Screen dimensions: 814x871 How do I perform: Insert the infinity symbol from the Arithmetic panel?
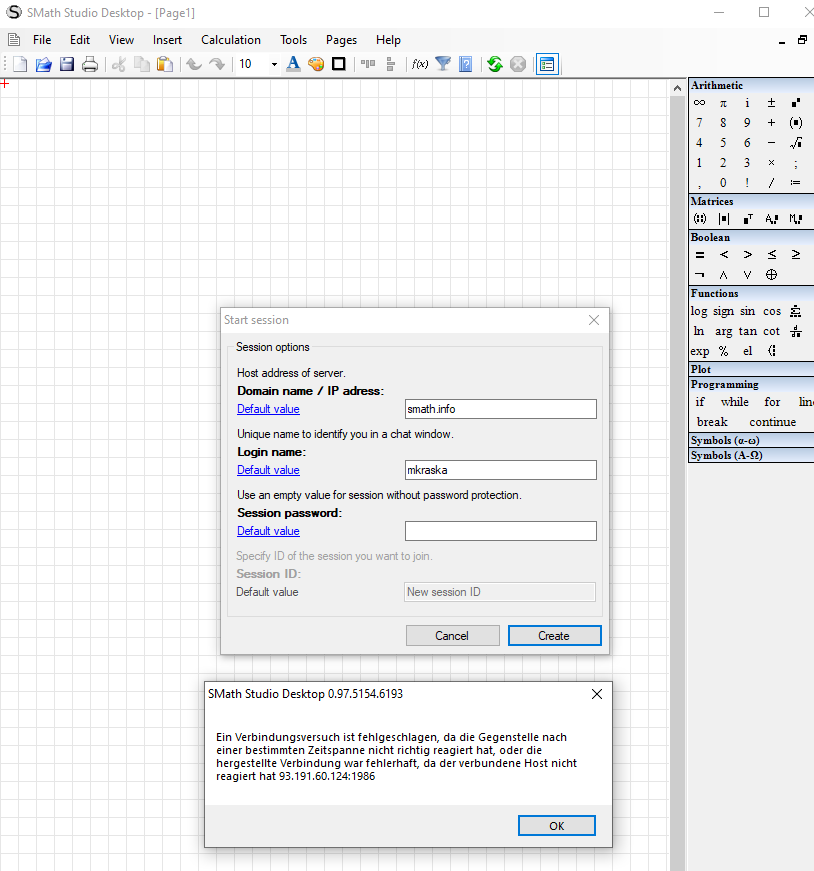(x=699, y=103)
